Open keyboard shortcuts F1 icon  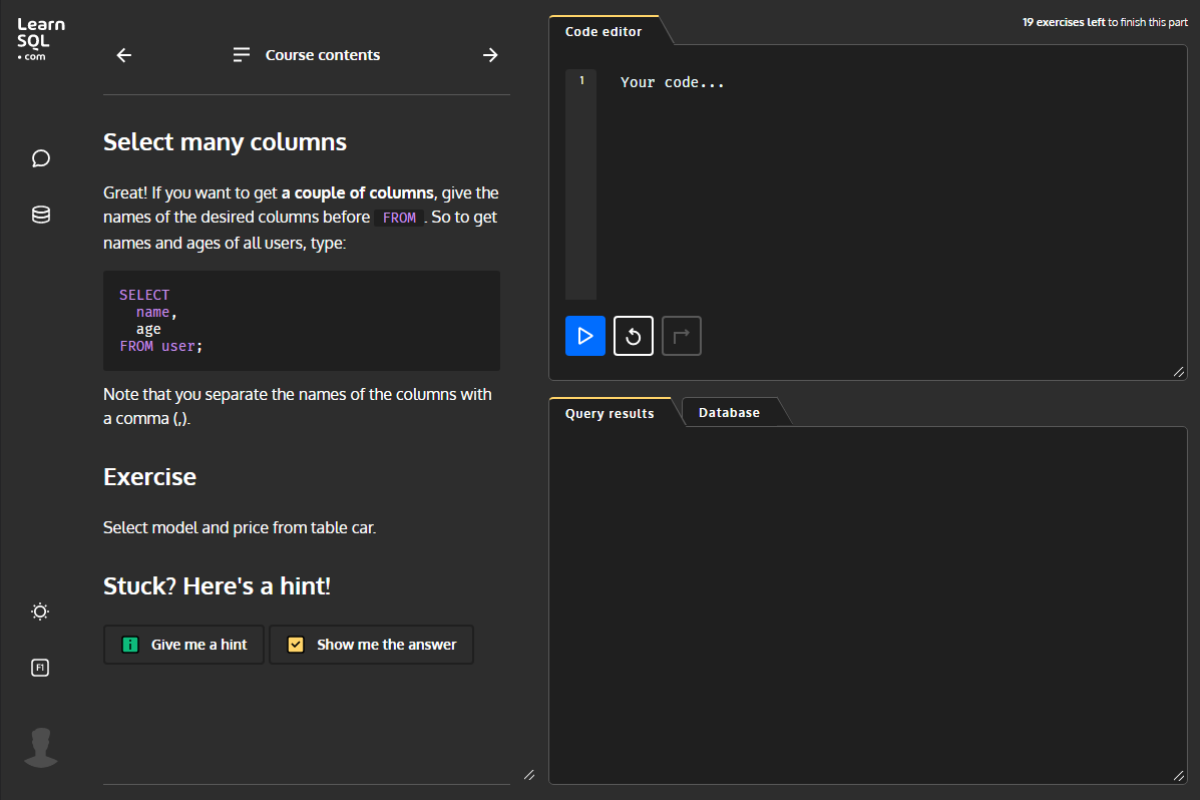(40, 667)
